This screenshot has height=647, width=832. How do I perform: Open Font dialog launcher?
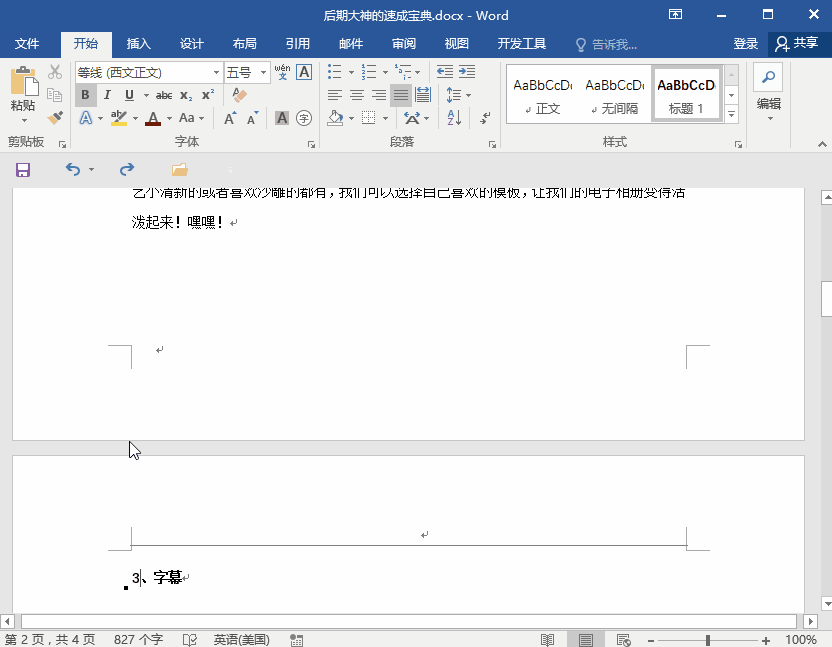pos(311,144)
